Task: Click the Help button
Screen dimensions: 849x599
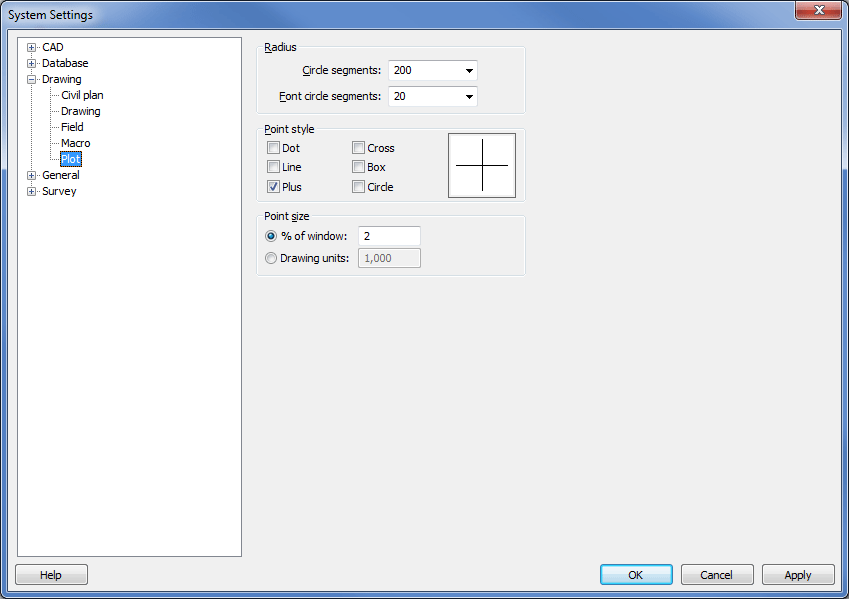Action: (51, 575)
